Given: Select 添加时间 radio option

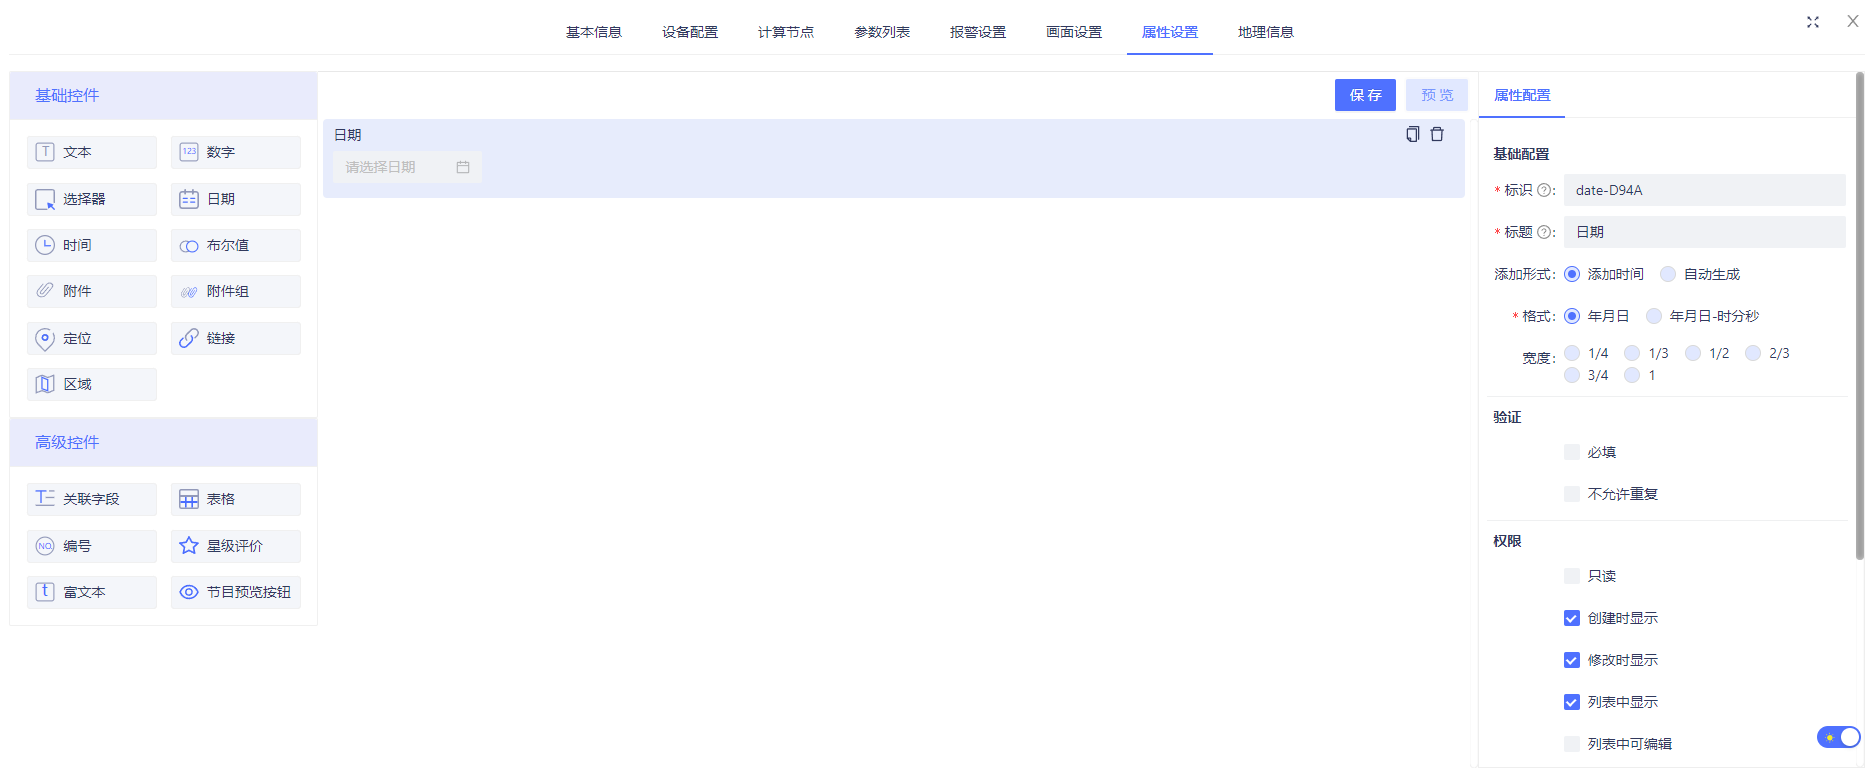Looking at the screenshot, I should click(1572, 274).
